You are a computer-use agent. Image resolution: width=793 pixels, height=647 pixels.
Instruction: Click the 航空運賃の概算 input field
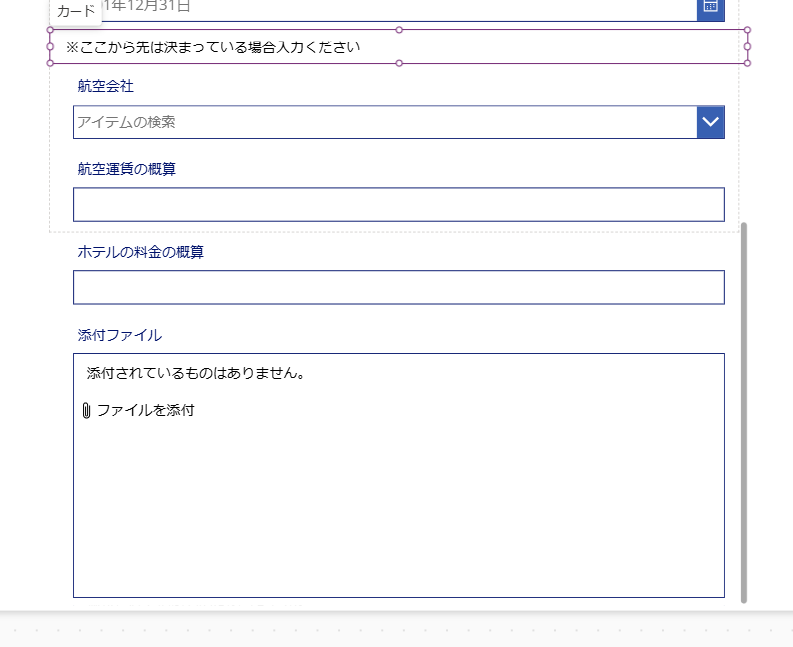[399, 204]
